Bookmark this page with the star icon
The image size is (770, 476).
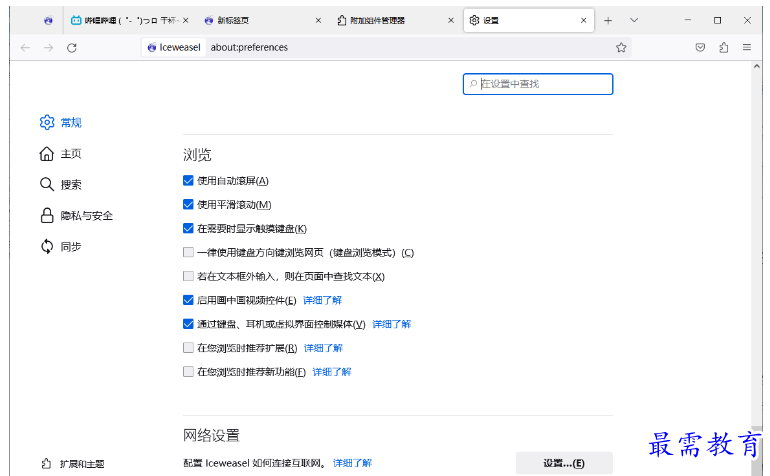[621, 47]
